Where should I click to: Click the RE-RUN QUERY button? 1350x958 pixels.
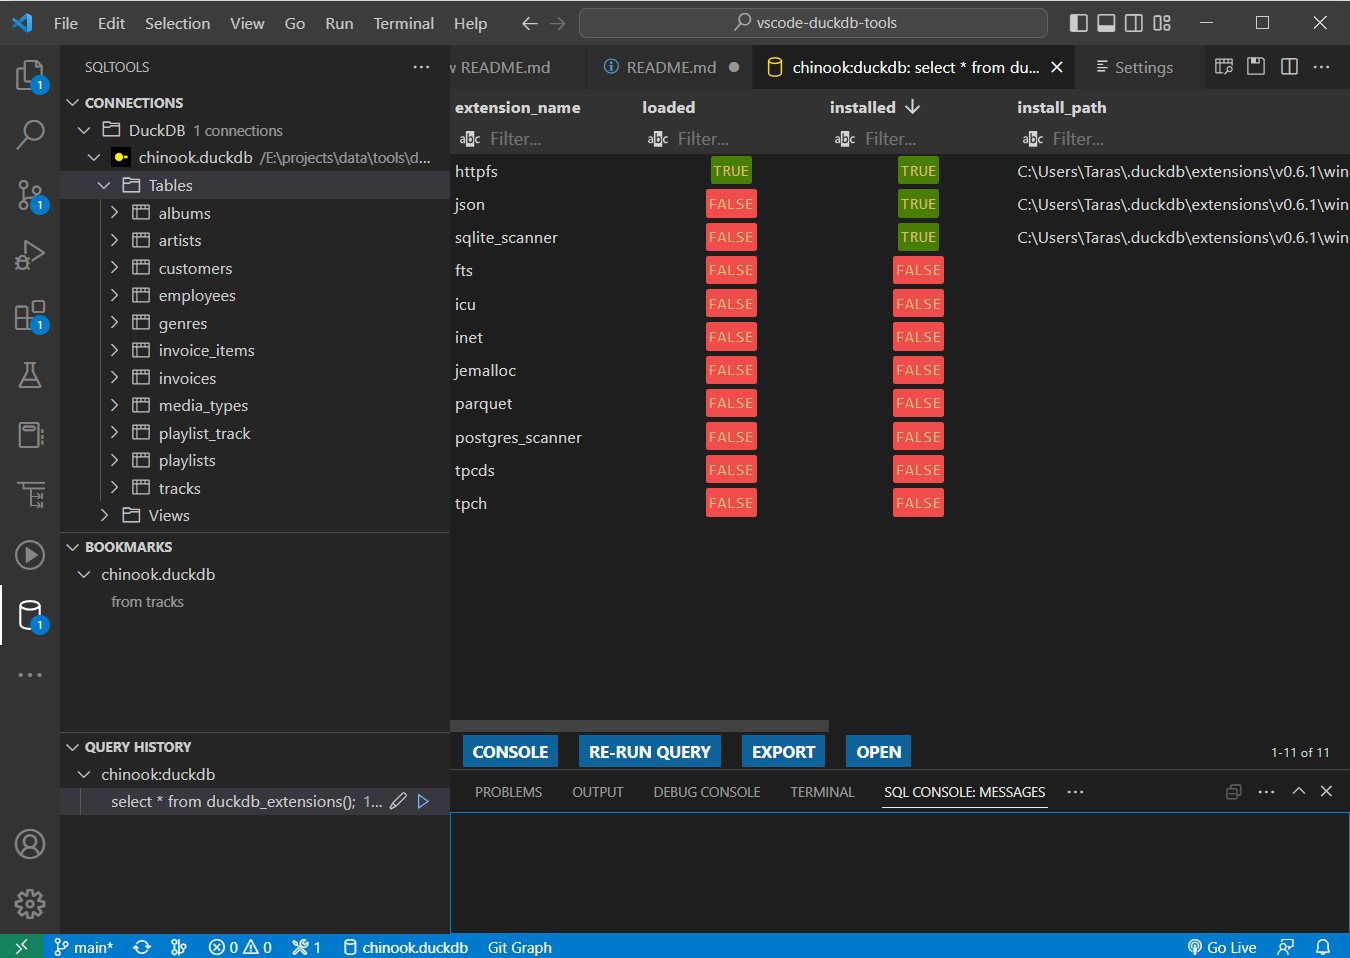(x=649, y=752)
